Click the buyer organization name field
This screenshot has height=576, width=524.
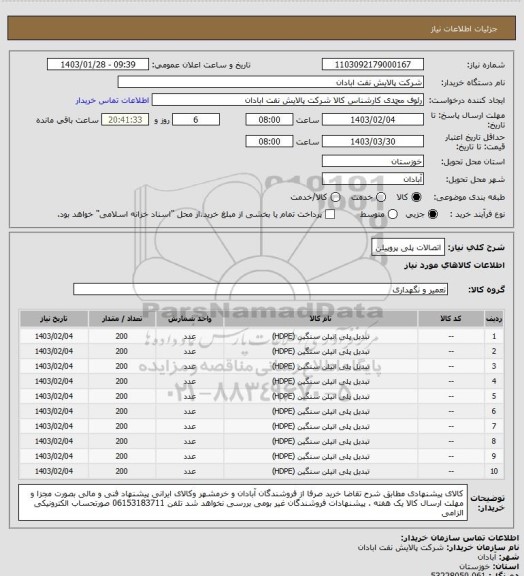tap(270, 82)
